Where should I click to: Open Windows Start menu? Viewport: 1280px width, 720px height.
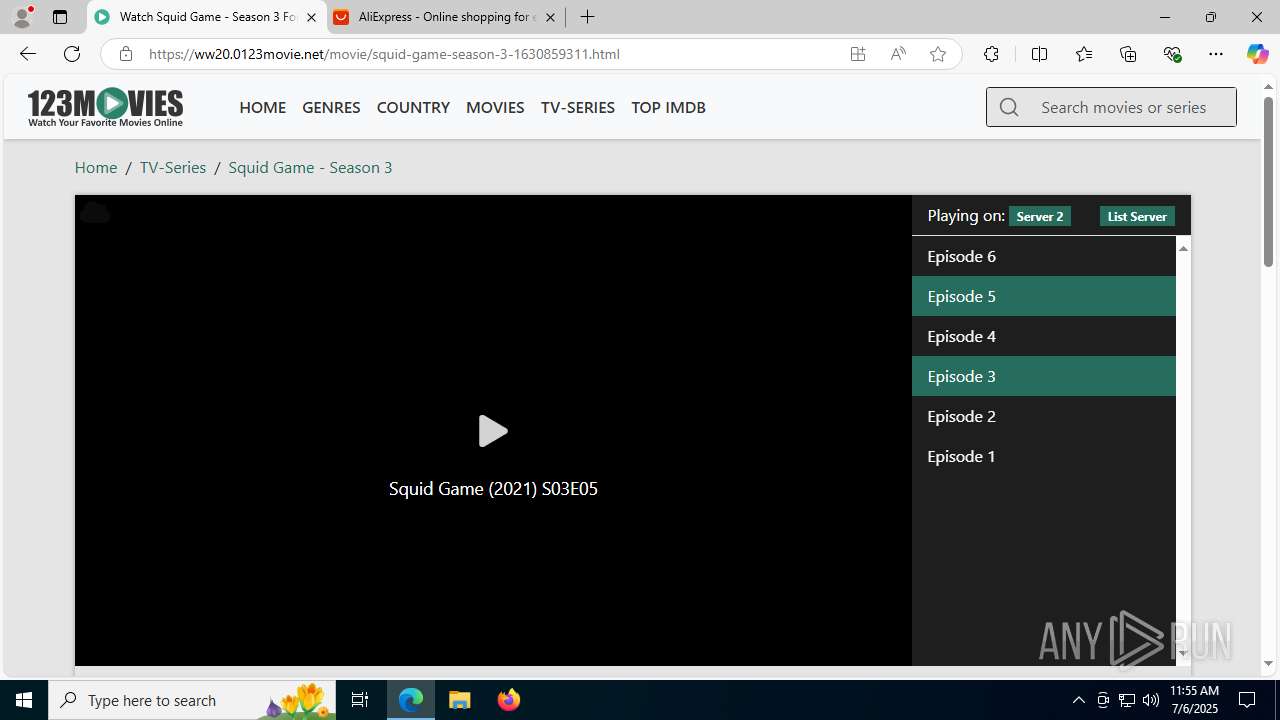(24, 700)
